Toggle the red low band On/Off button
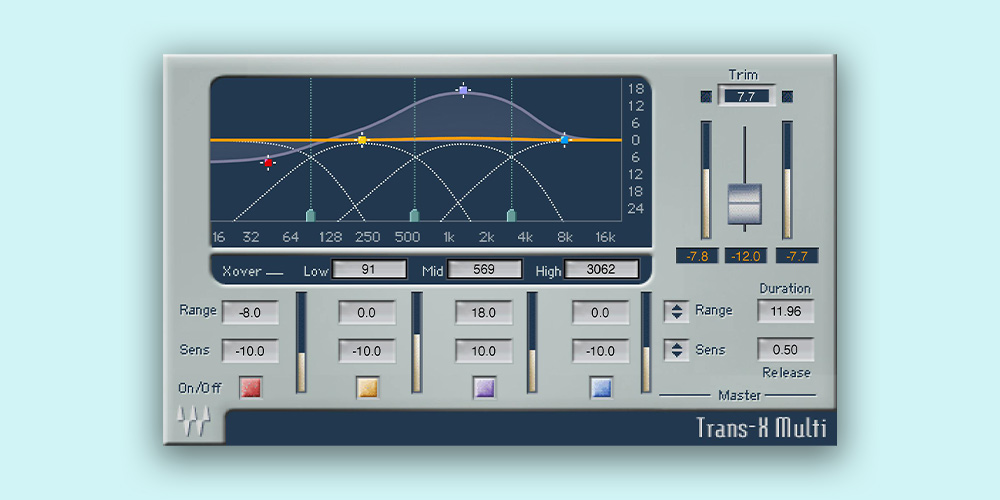Image resolution: width=1000 pixels, height=500 pixels. (x=251, y=388)
